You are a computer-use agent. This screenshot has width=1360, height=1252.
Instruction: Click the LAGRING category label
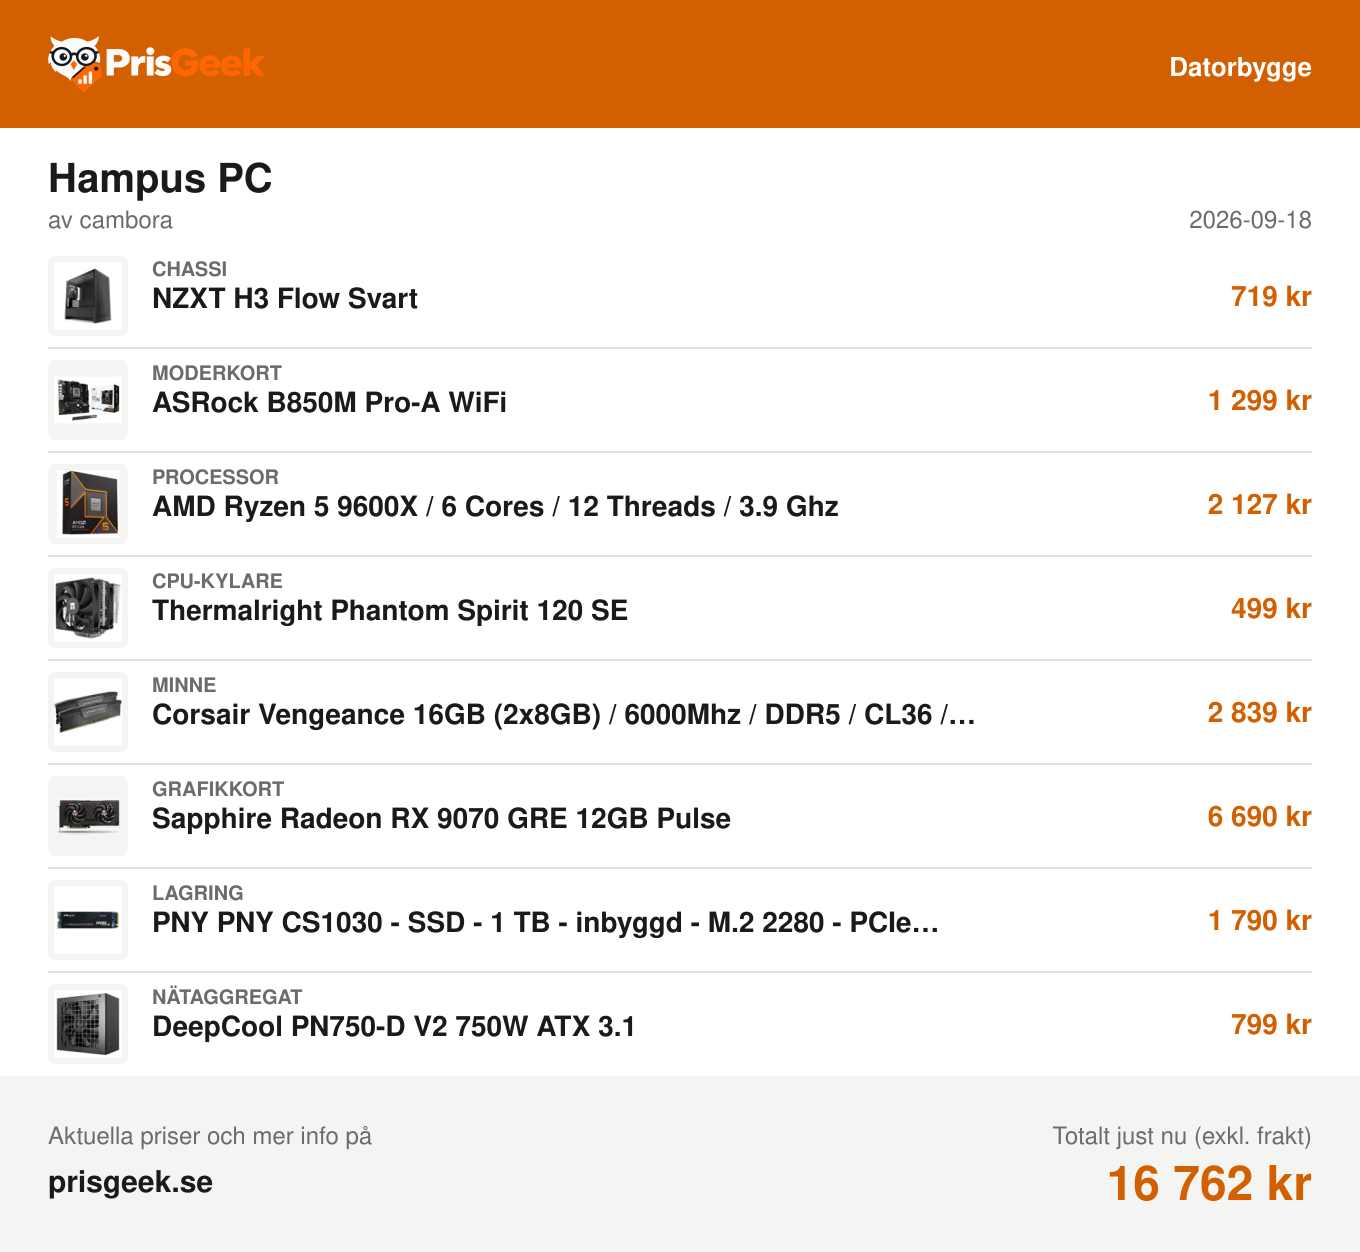click(x=198, y=893)
